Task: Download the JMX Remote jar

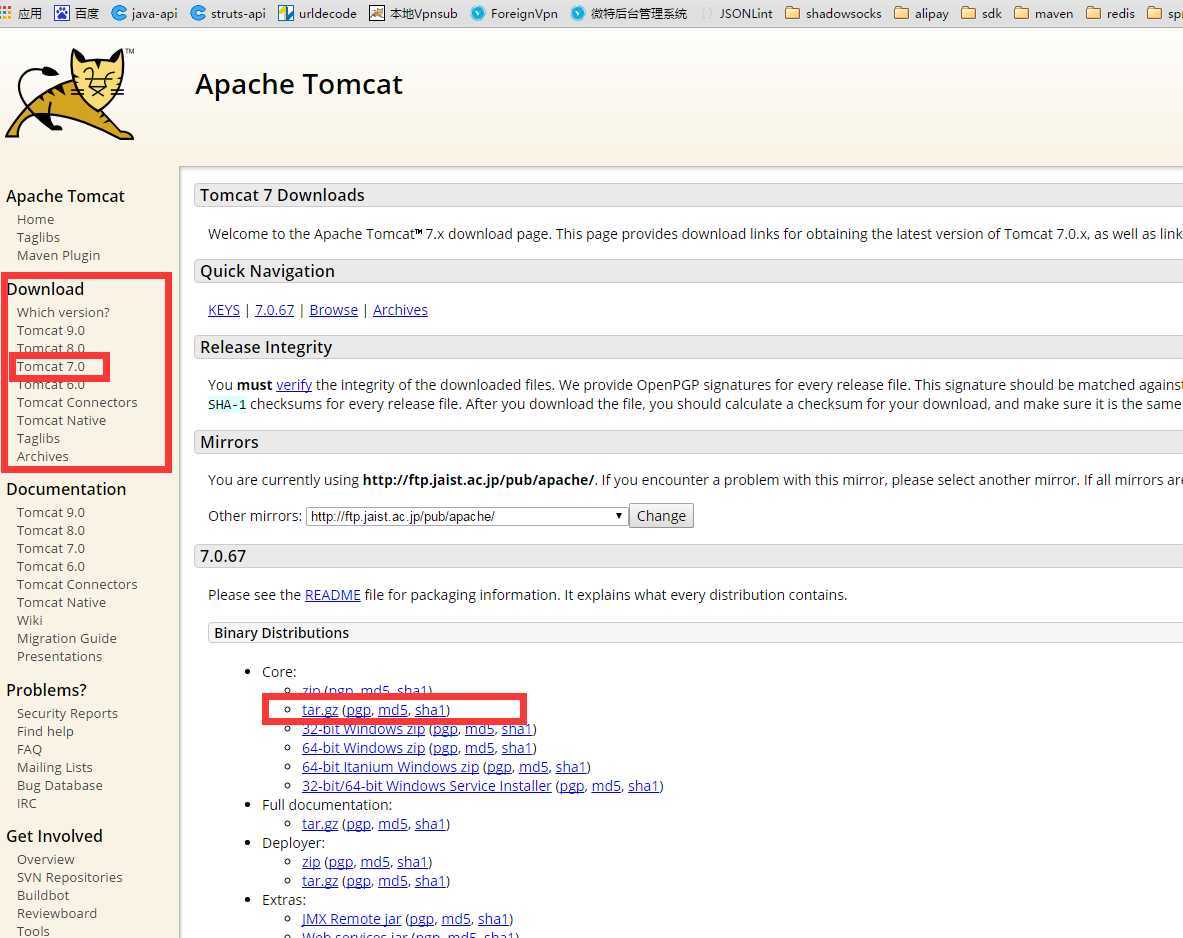Action: [352, 919]
